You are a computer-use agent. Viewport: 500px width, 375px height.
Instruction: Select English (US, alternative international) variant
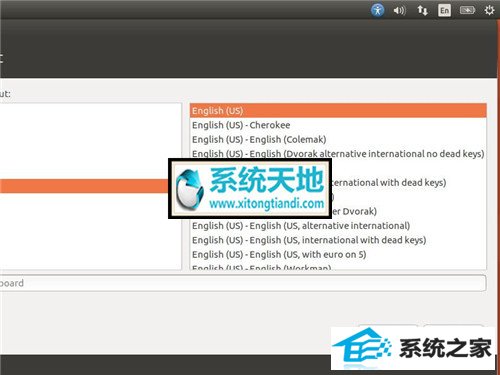(338, 226)
